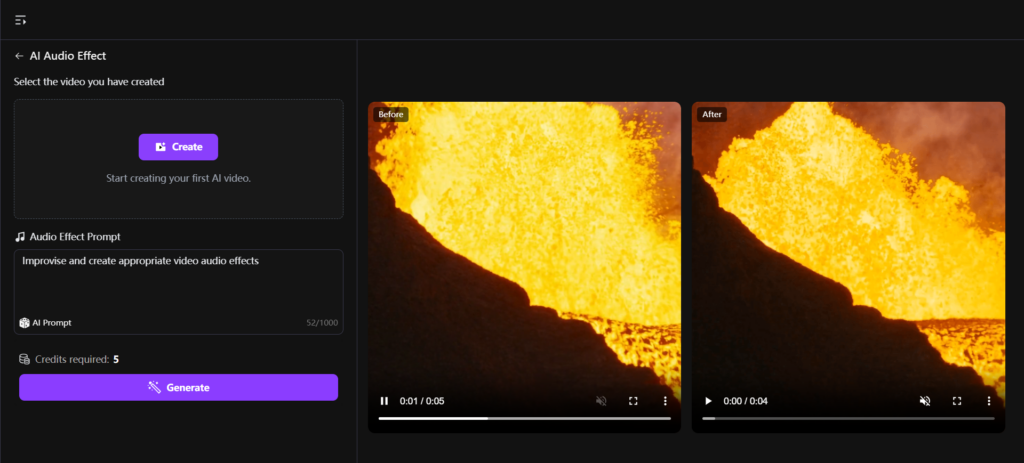Viewport: 1024px width, 463px height.
Task: Open more options on the Before video
Action: 665,401
